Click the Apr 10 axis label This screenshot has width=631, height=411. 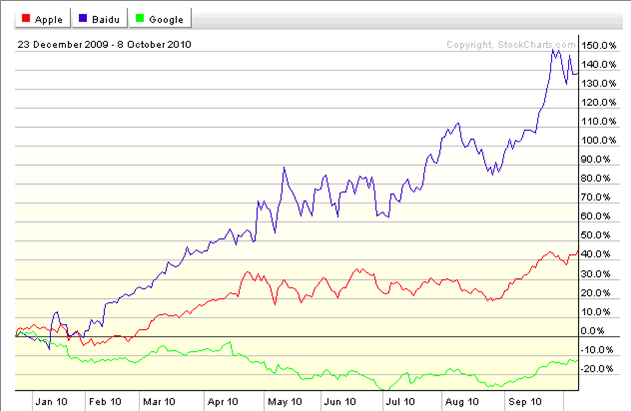tap(223, 401)
